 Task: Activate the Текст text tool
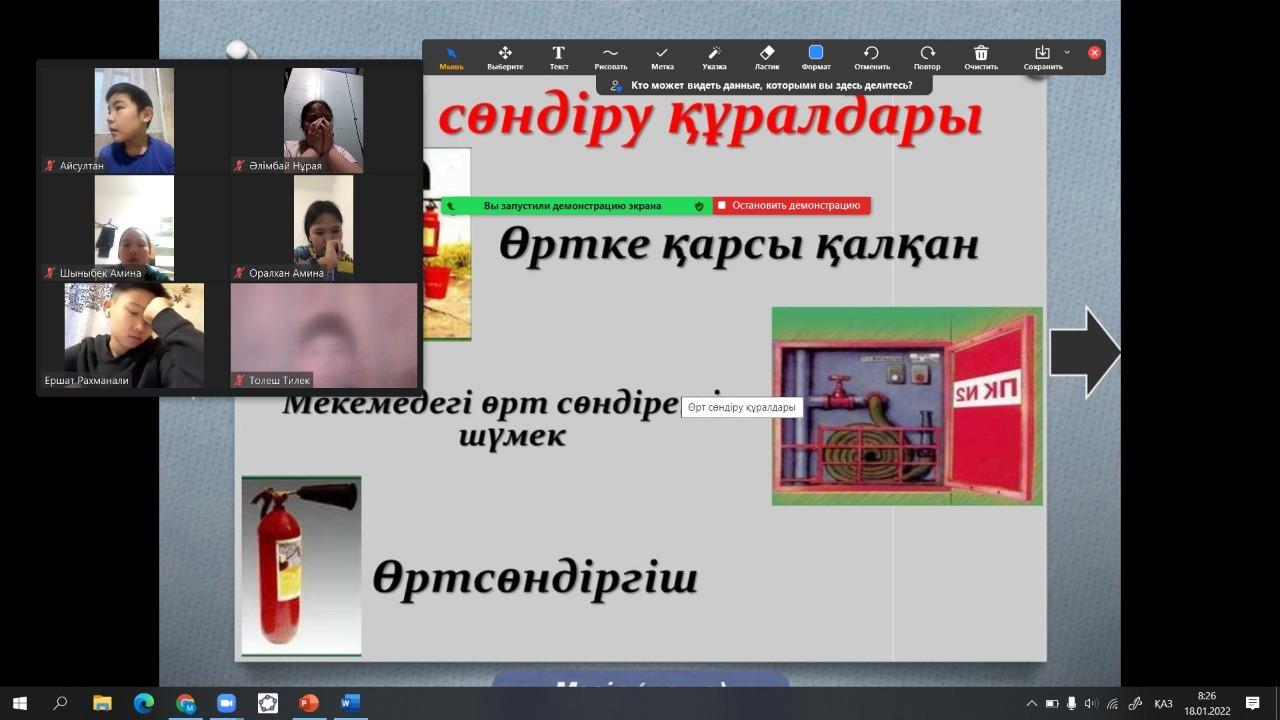point(559,57)
